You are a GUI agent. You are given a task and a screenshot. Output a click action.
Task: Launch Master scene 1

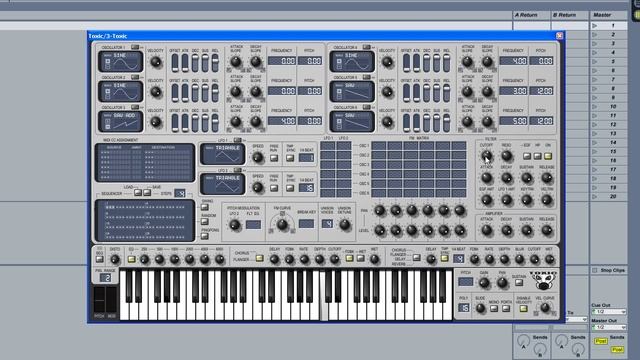(595, 26)
